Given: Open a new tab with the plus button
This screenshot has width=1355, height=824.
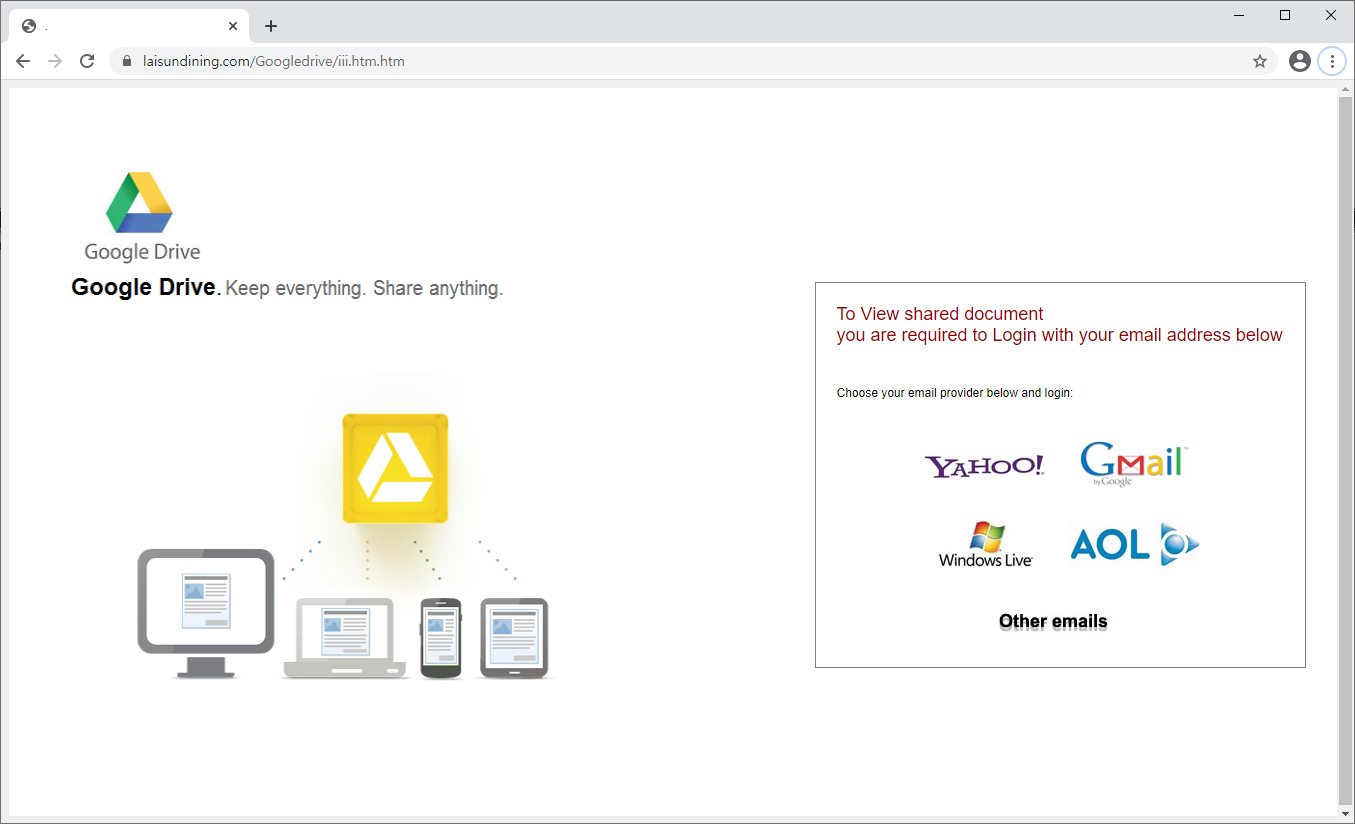Looking at the screenshot, I should pyautogui.click(x=271, y=26).
